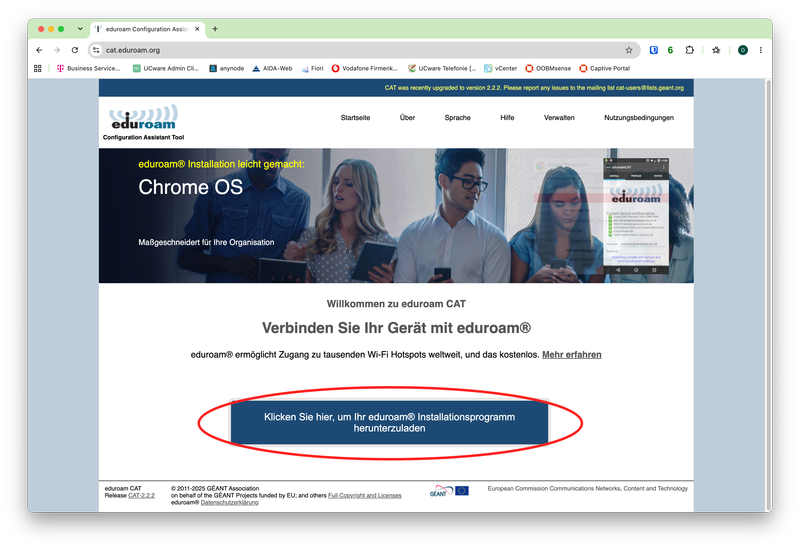Close the eduroam Configuration Assistant tab
Image resolution: width=800 pixels, height=549 pixels.
coord(197,29)
